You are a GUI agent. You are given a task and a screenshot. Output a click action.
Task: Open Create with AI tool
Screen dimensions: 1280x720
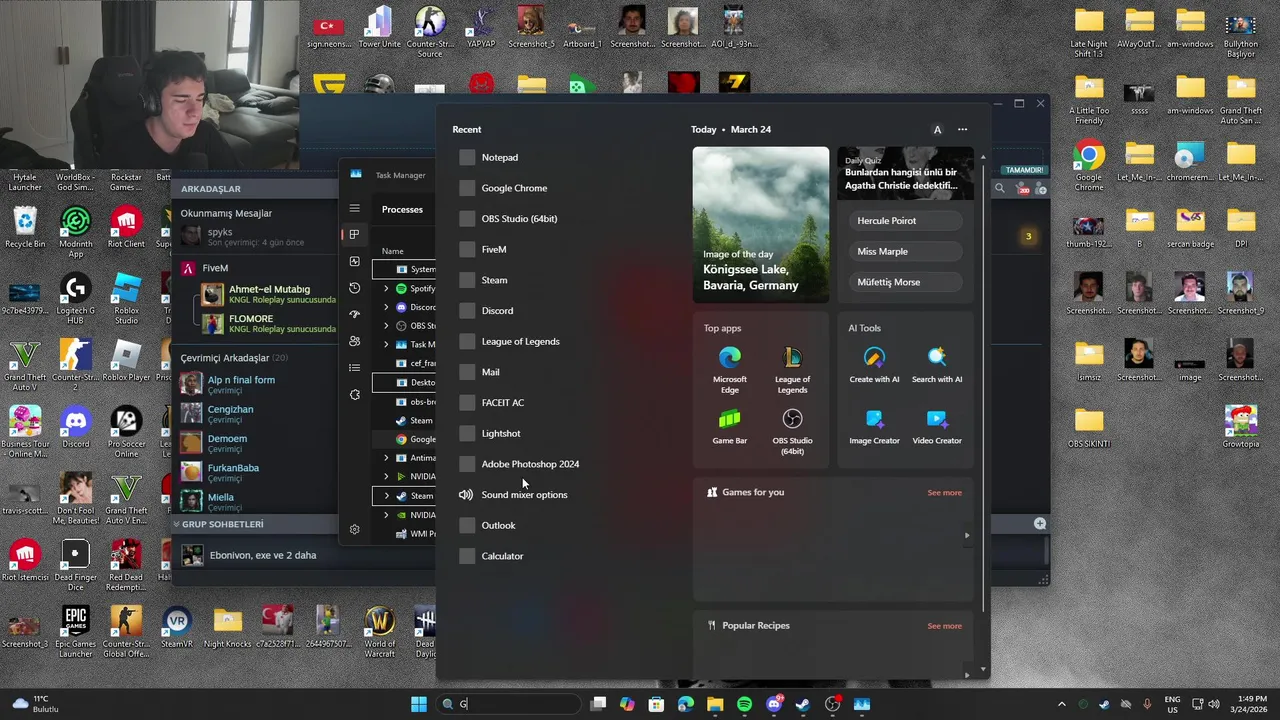tap(874, 365)
